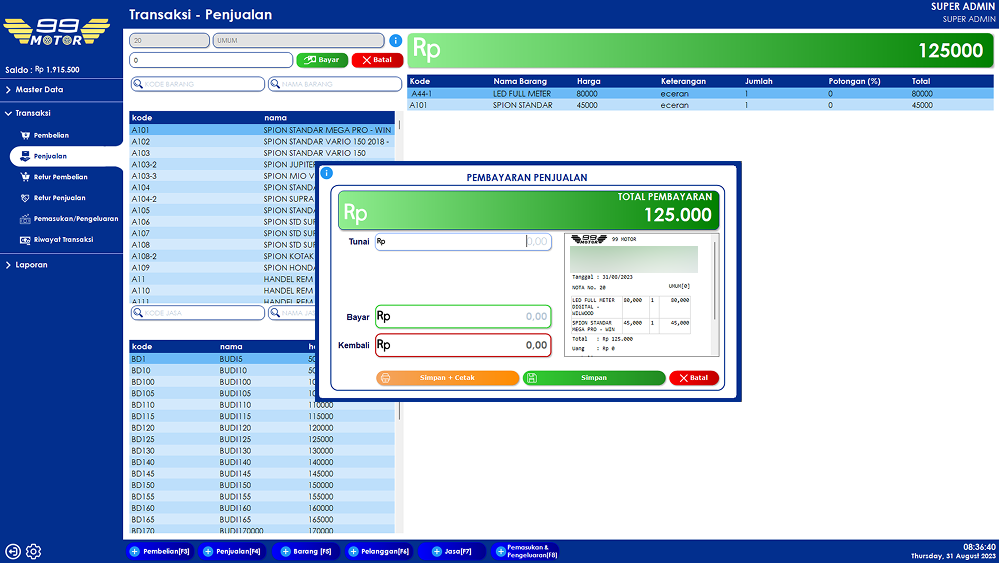Click the green Bayar button
The image size is (999, 563).
(322, 60)
